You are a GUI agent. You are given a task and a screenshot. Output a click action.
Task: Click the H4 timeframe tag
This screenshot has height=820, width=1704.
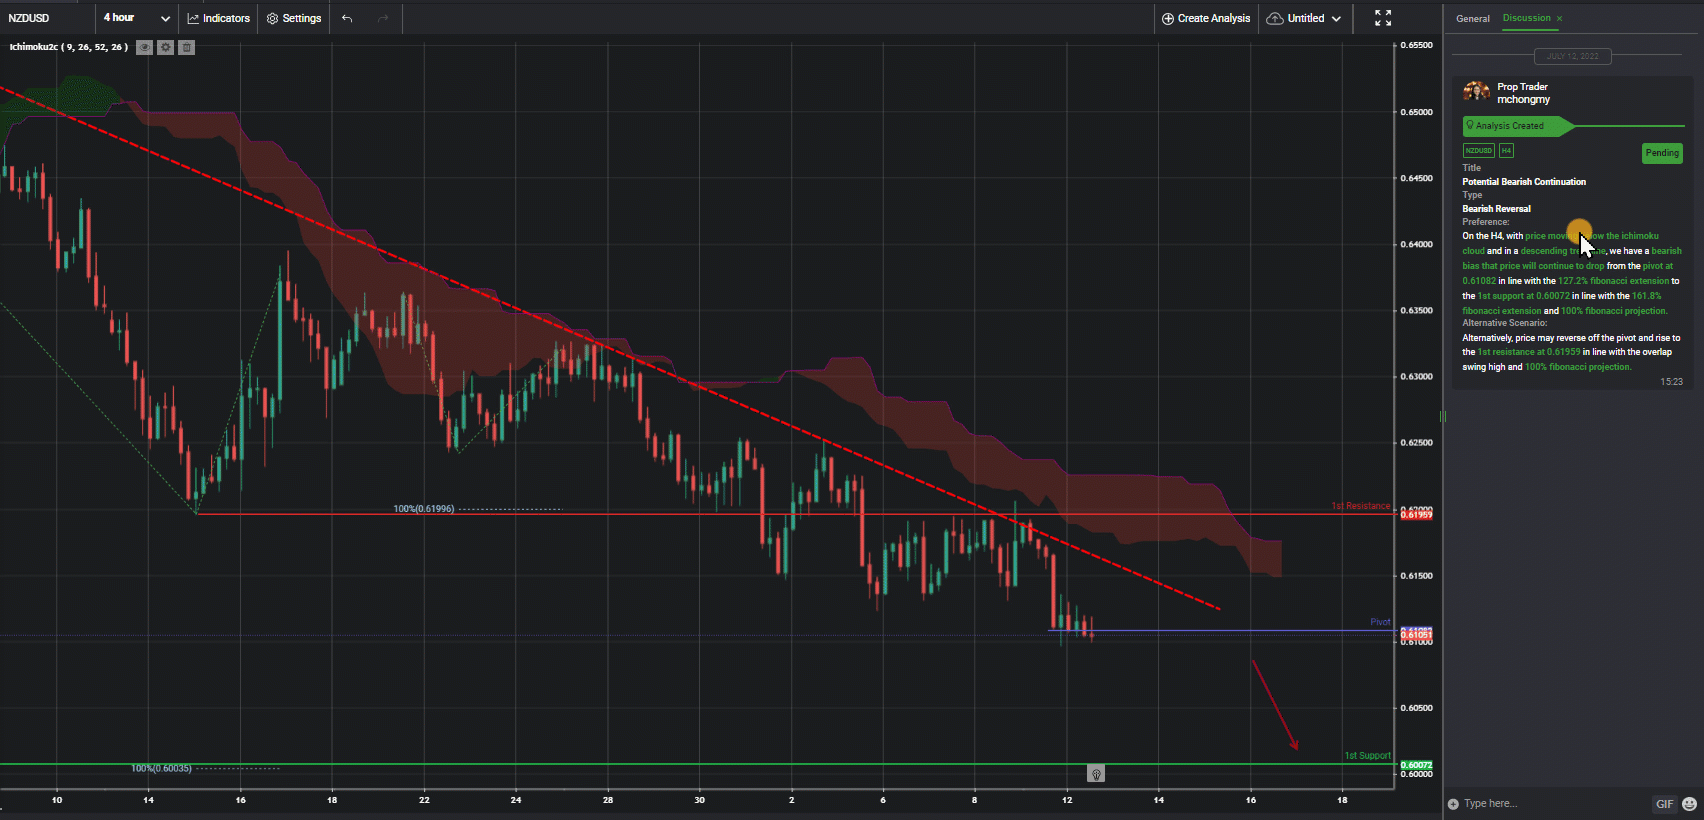click(1506, 151)
